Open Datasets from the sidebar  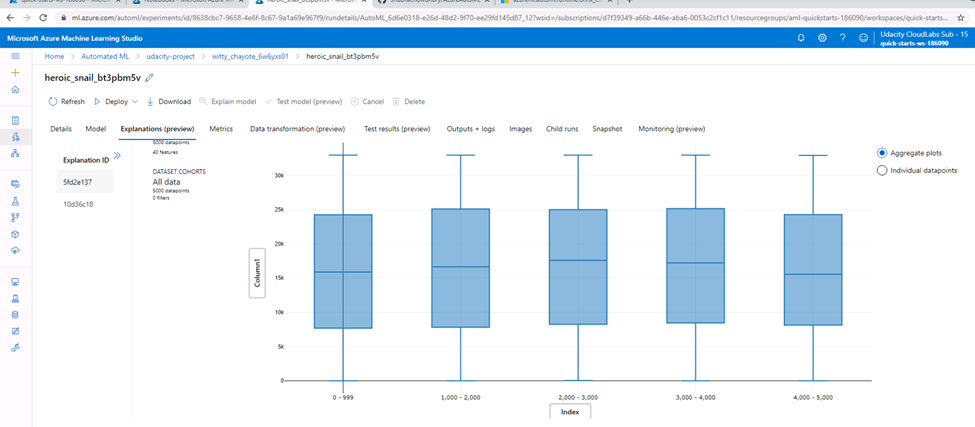click(16, 185)
